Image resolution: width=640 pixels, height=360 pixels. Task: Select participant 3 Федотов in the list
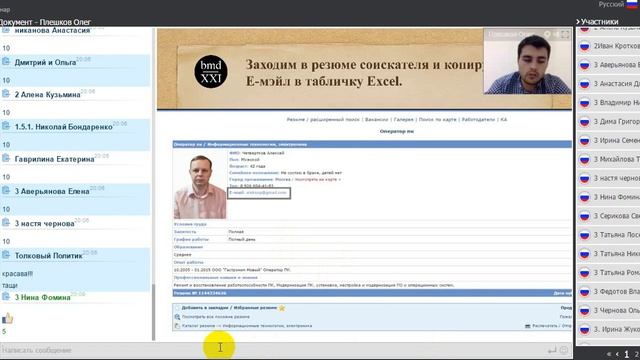tap(608, 291)
